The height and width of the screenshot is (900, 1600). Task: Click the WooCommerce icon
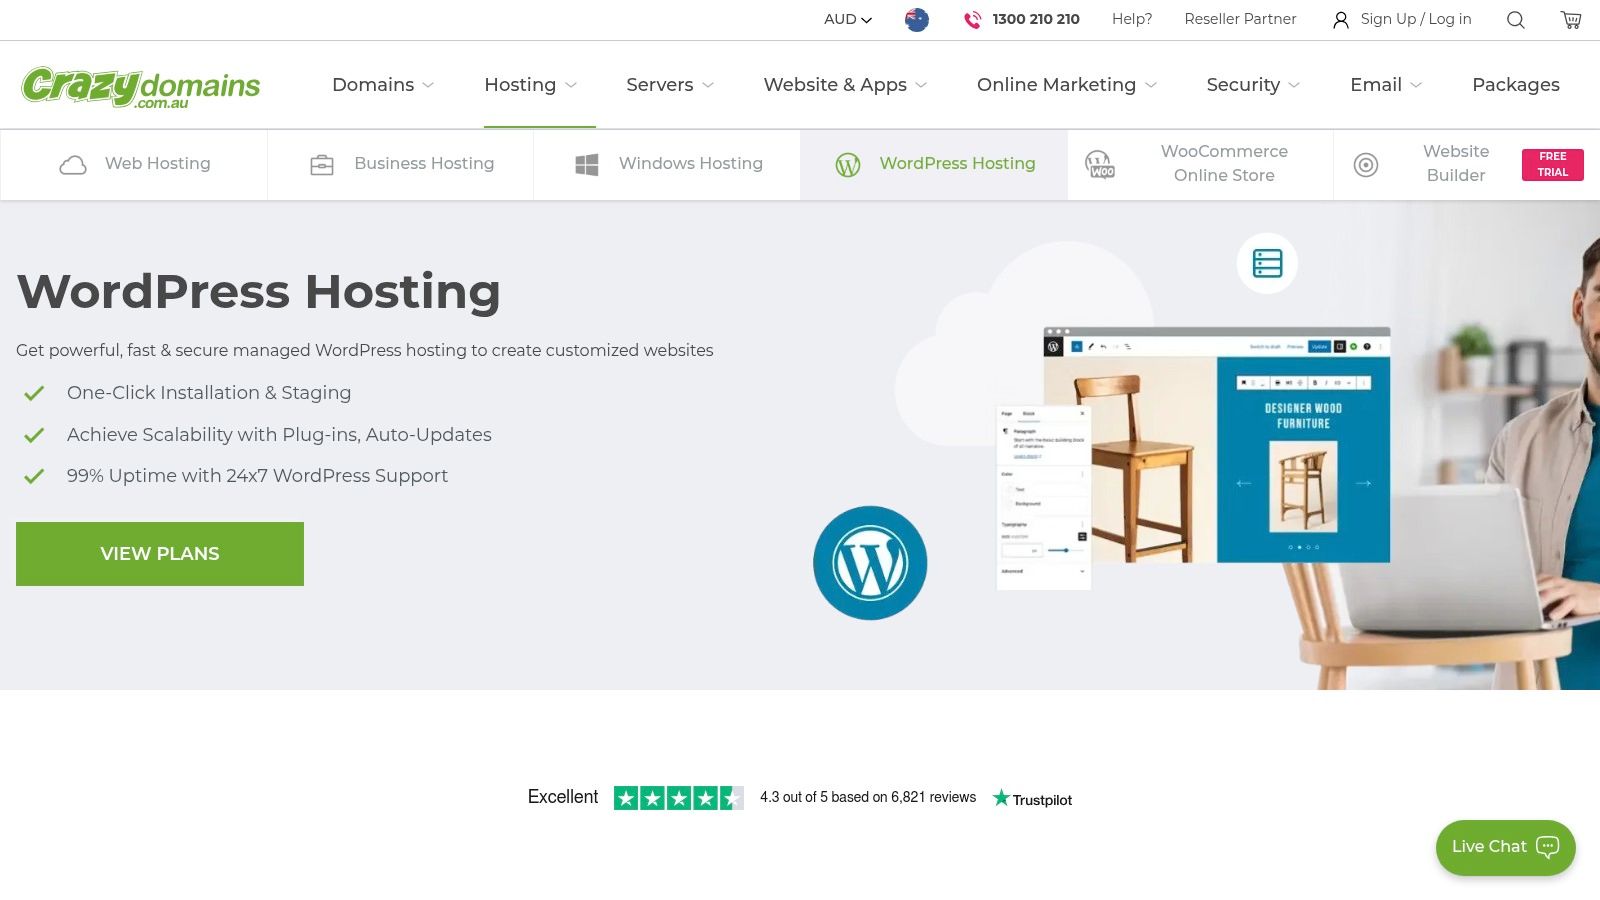coord(1100,165)
